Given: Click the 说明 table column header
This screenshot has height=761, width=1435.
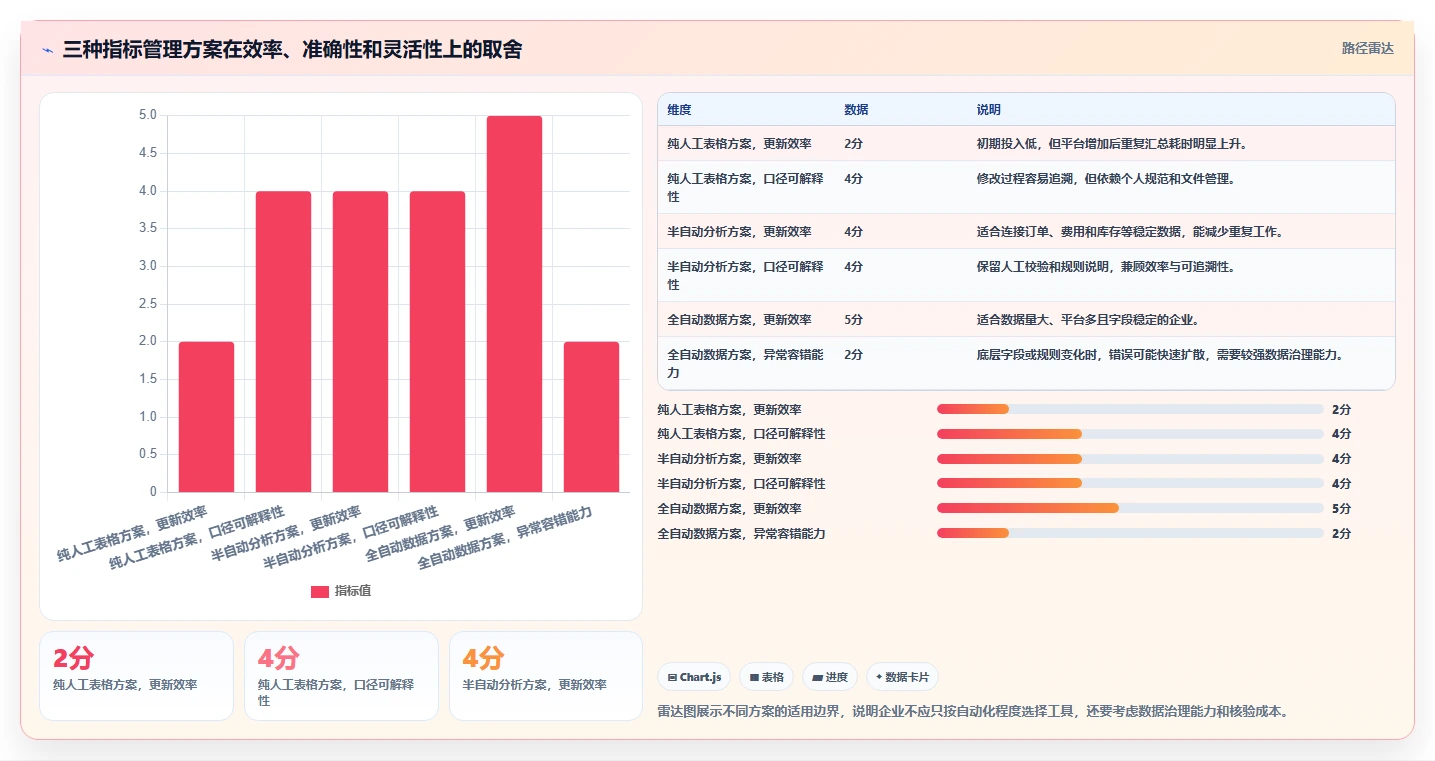Looking at the screenshot, I should [988, 110].
